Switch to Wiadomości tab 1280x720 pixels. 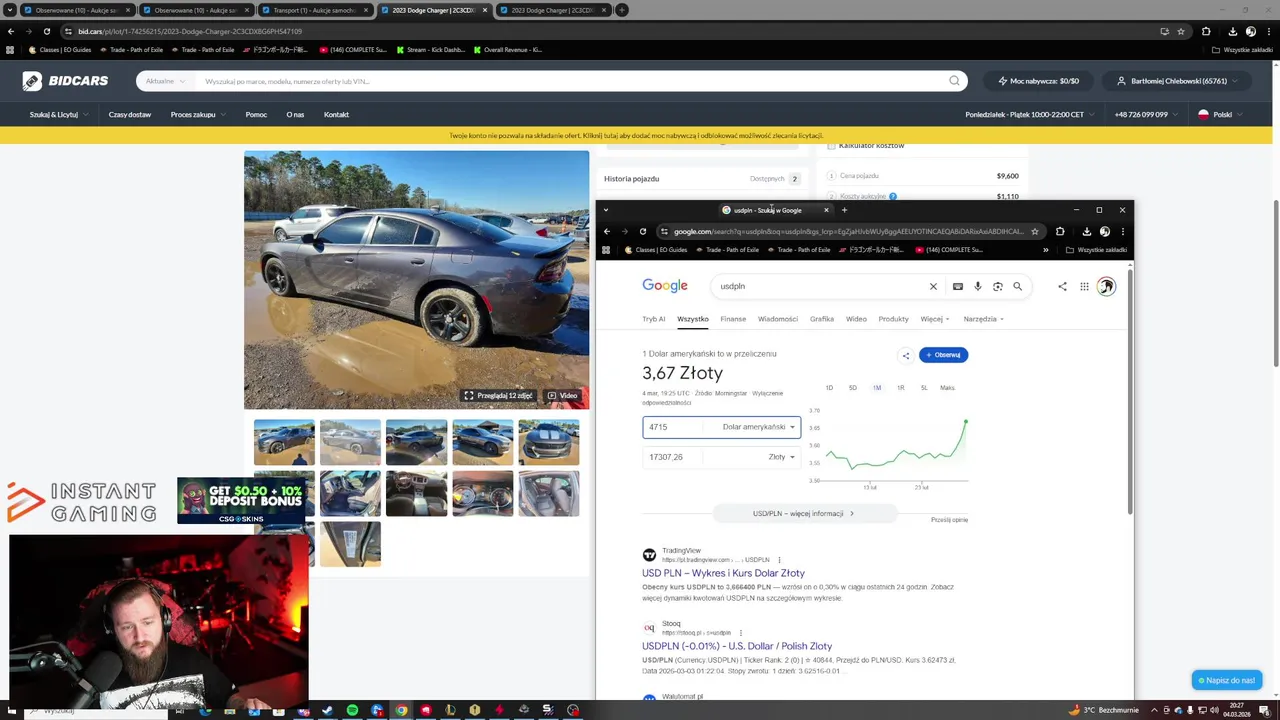[x=778, y=319]
